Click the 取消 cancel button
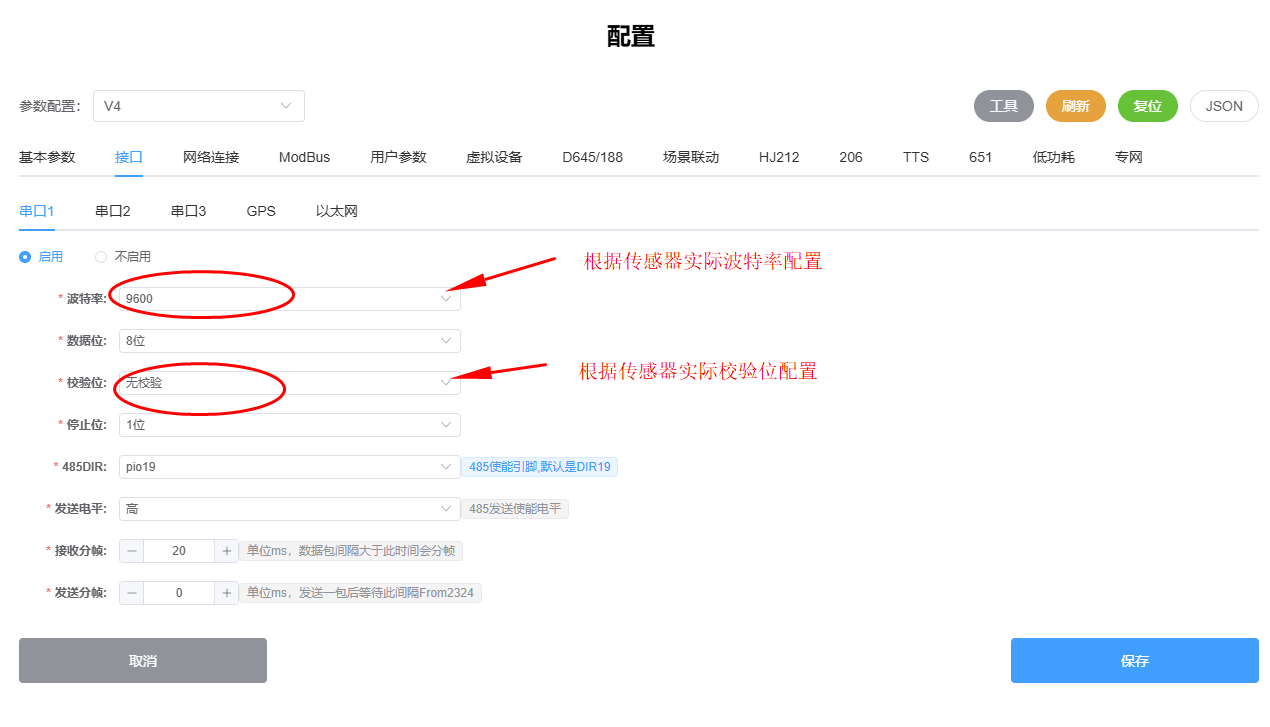1270x727 pixels. point(142,660)
